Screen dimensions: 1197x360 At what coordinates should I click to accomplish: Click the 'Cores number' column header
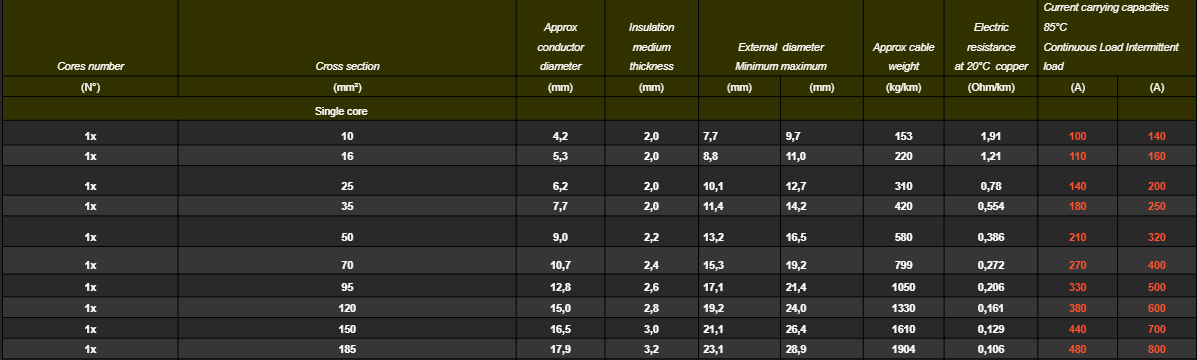point(90,66)
